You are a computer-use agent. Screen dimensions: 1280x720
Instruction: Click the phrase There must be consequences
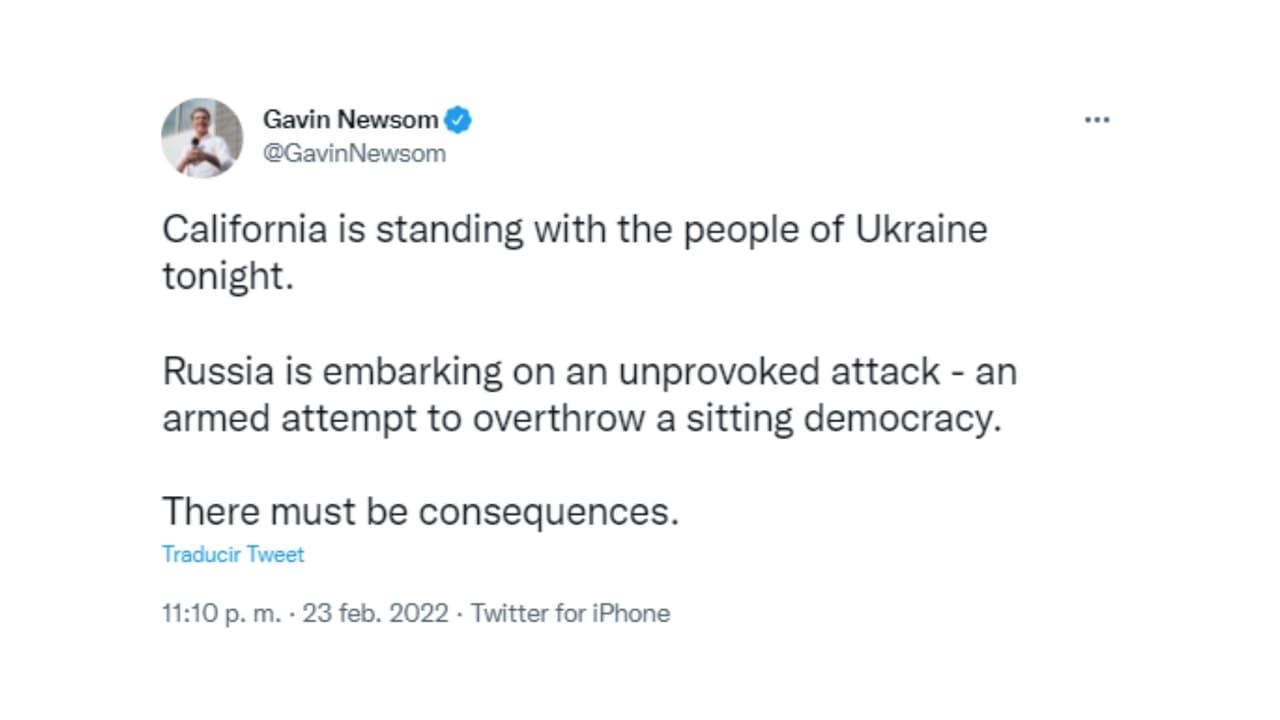point(420,511)
